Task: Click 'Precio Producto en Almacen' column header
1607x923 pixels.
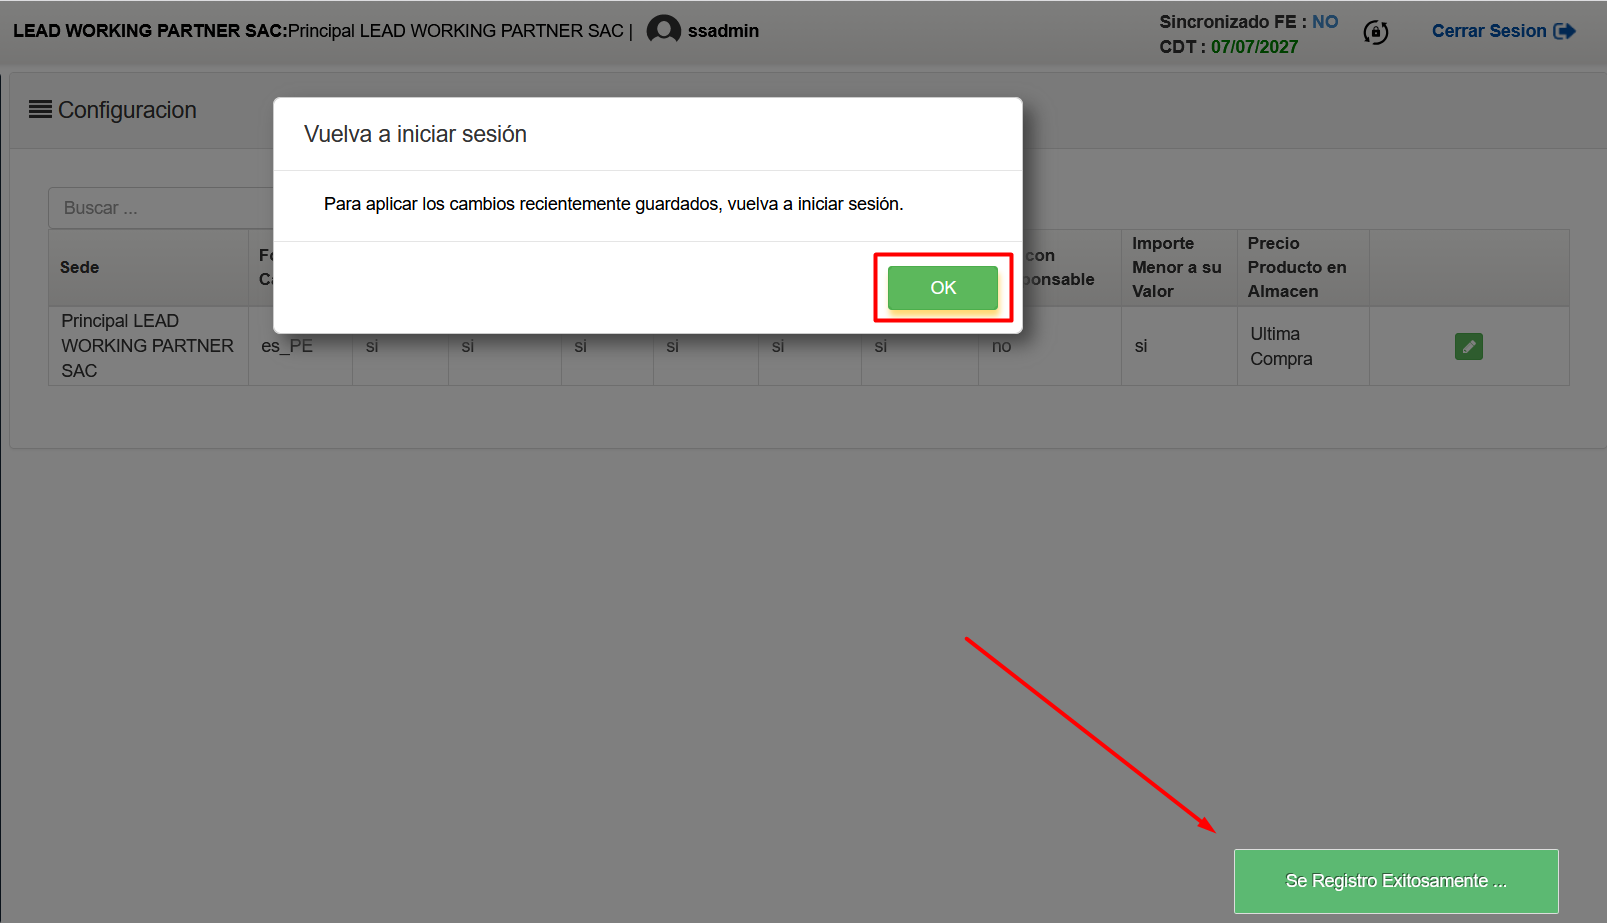Action: click(1296, 267)
